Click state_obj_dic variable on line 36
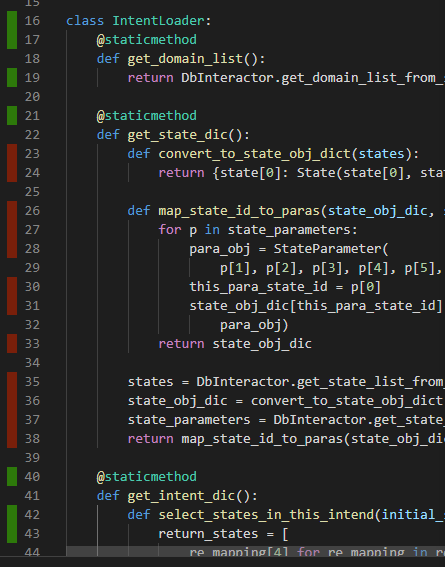This screenshot has height=567, width=445. pos(177,400)
